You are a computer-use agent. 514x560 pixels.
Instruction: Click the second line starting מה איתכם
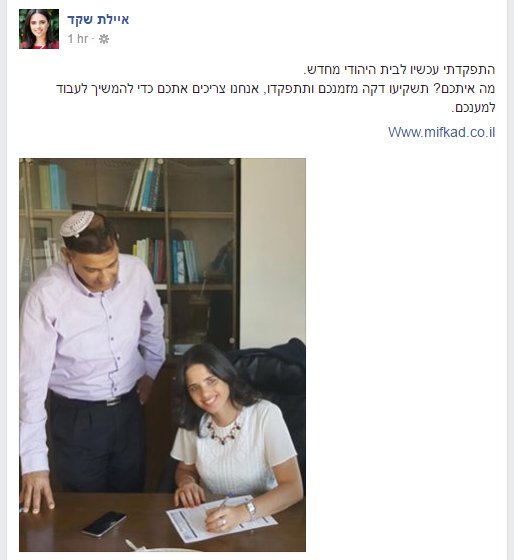(275, 89)
